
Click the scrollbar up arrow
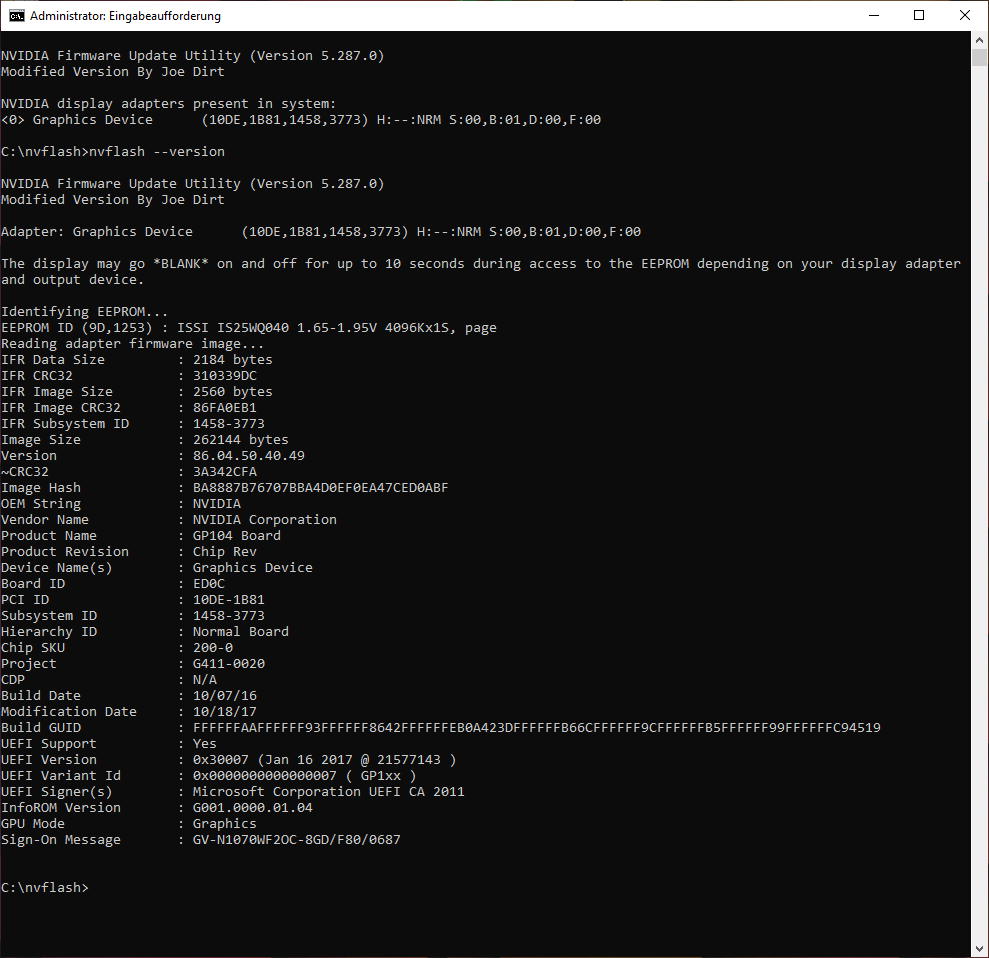tap(979, 40)
